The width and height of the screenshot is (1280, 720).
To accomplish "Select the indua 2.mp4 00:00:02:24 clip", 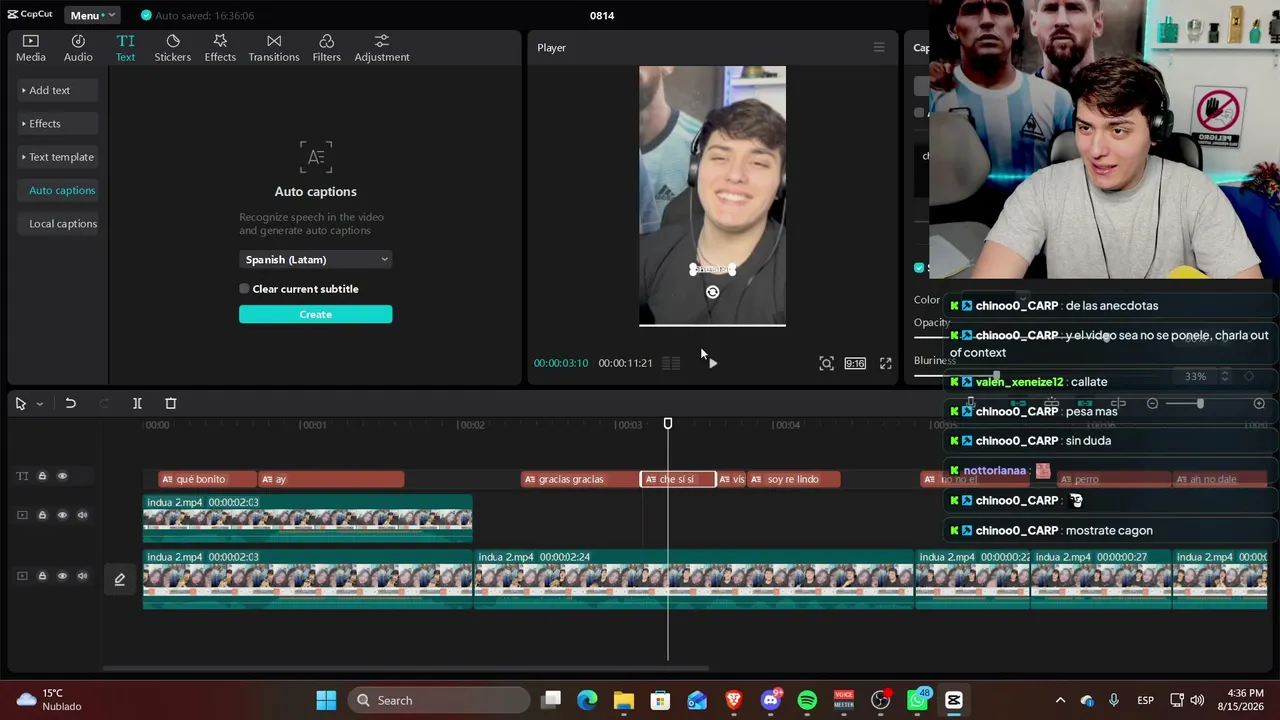I will tap(693, 579).
